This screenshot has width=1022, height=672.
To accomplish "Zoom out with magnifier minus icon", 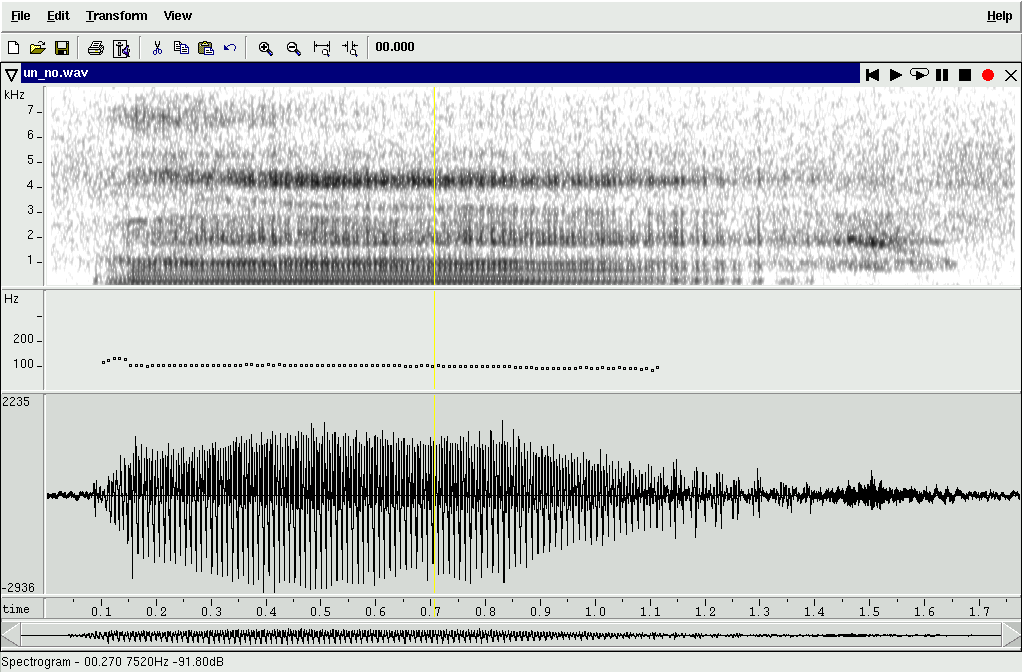I will click(293, 47).
